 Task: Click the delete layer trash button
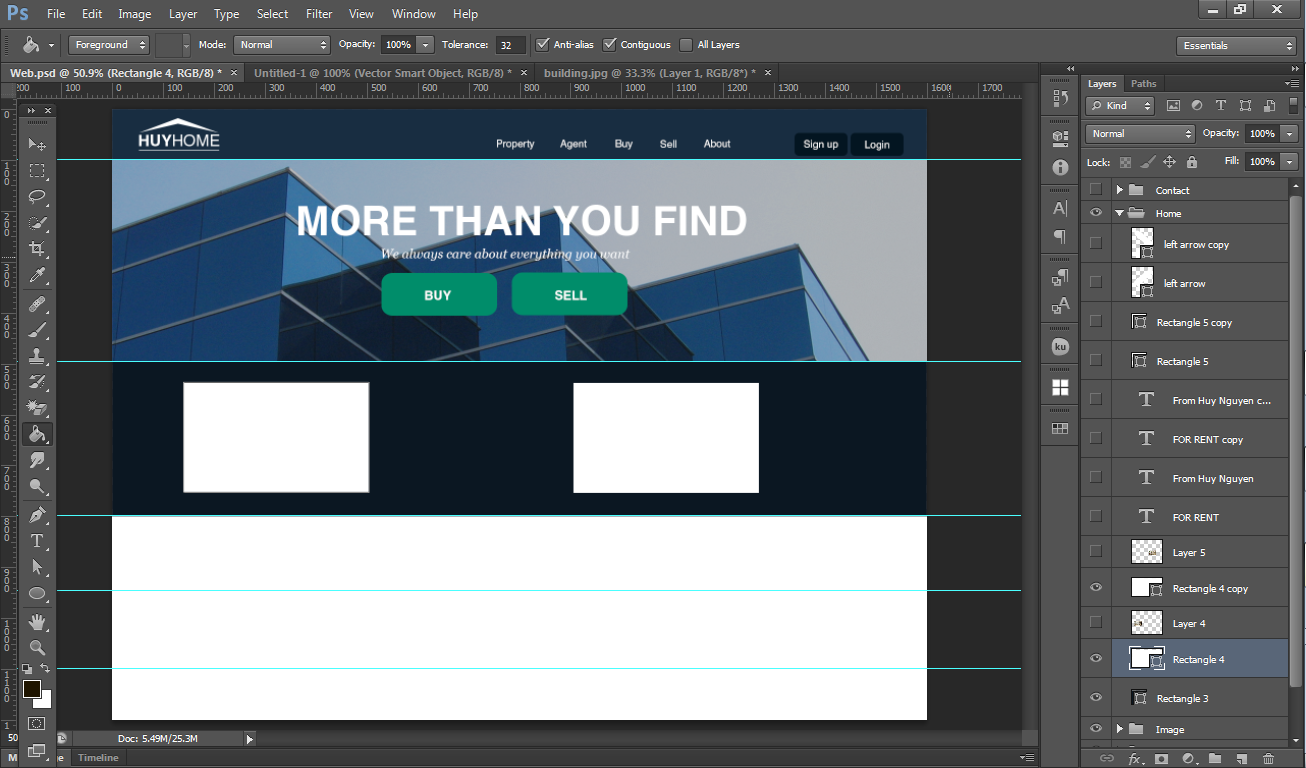coord(1269,759)
